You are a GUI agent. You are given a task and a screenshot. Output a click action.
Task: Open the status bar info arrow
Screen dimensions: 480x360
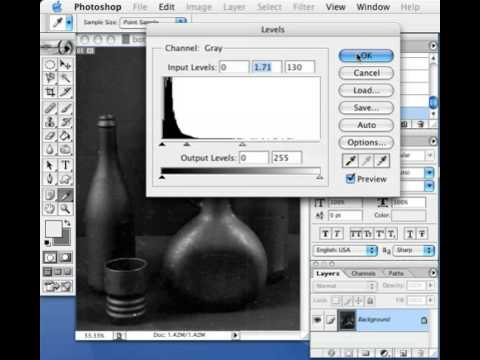tap(235, 335)
